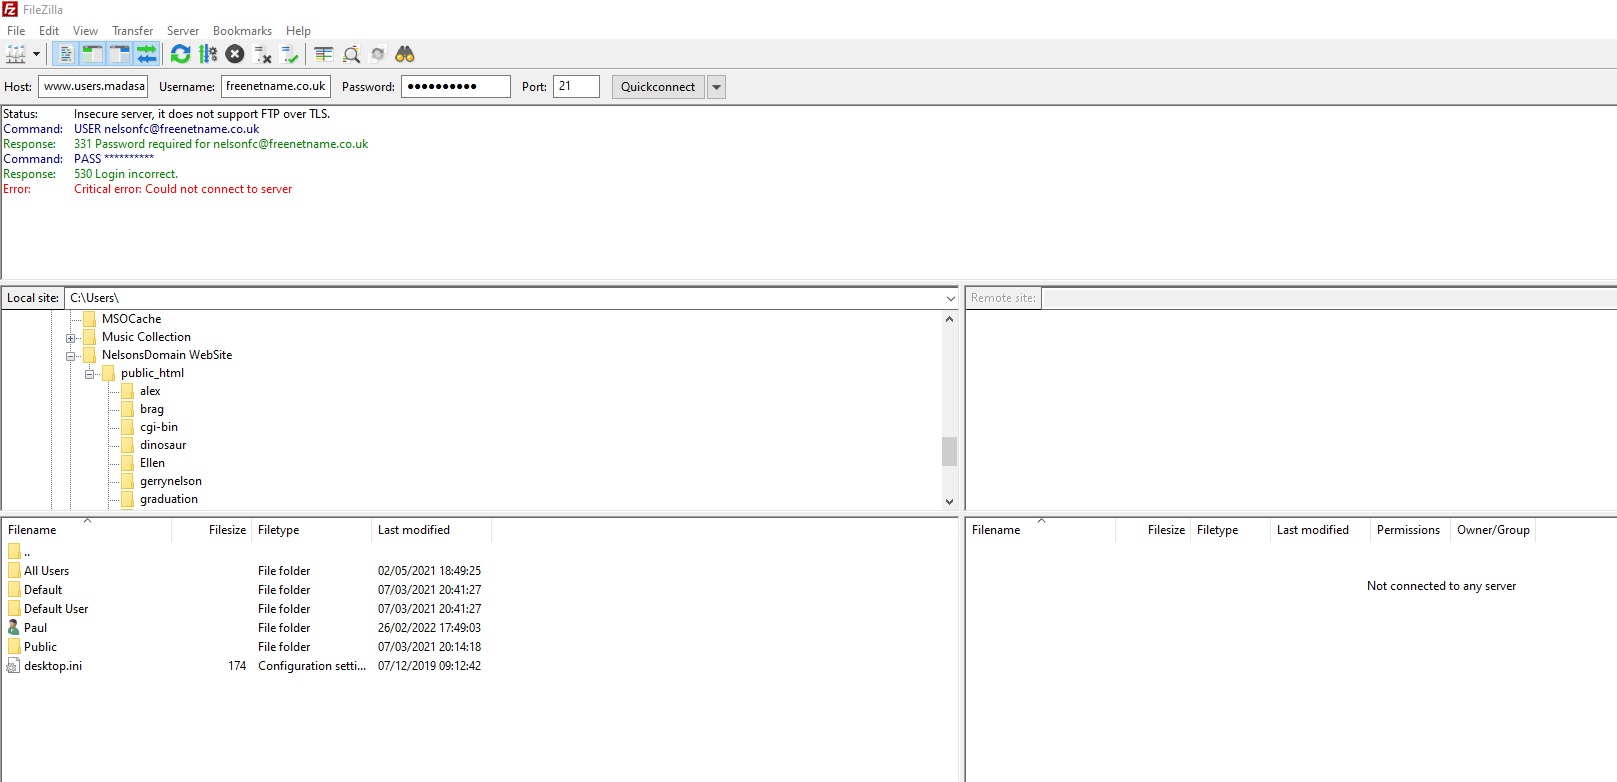Image resolution: width=1617 pixels, height=782 pixels.
Task: Toggle the message log display
Action: 65,54
